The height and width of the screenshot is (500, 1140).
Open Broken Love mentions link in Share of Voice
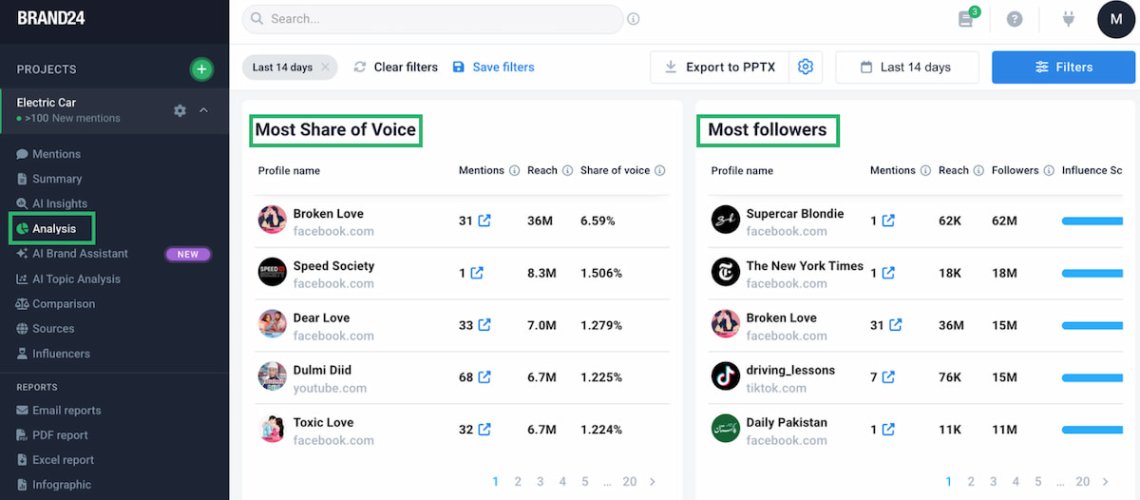click(484, 220)
